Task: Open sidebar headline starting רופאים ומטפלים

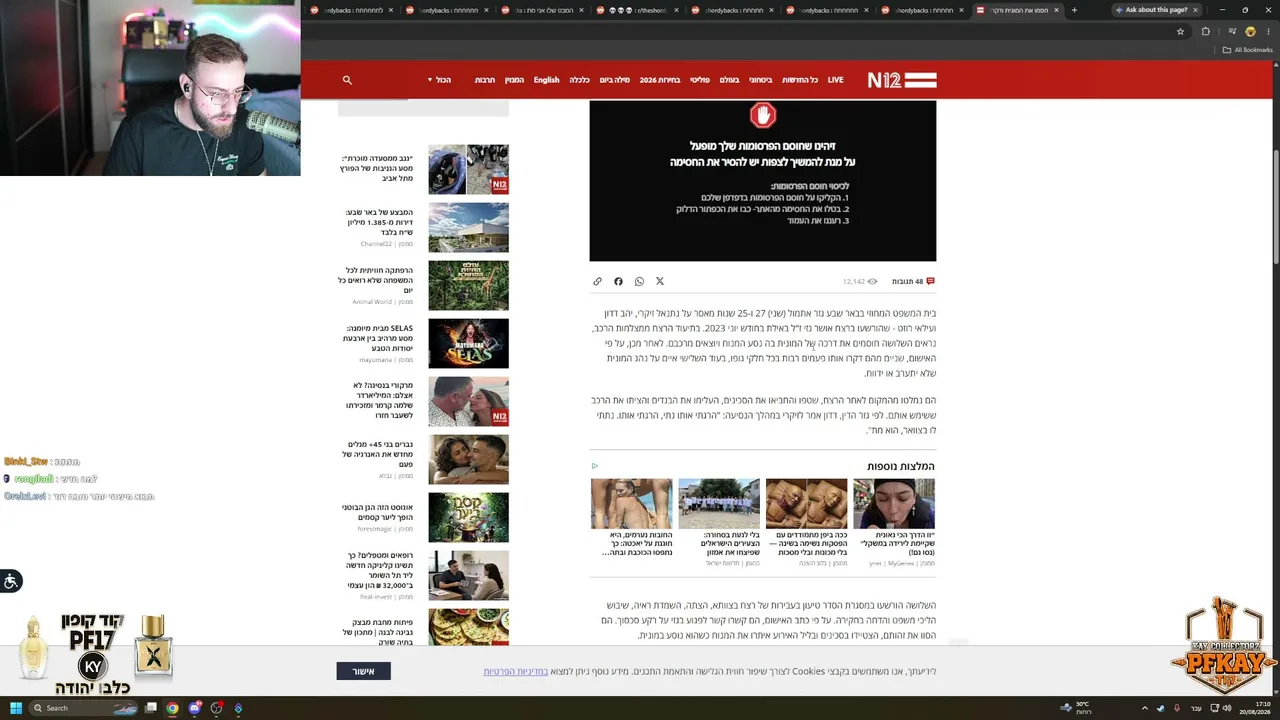Action: pyautogui.click(x=379, y=570)
